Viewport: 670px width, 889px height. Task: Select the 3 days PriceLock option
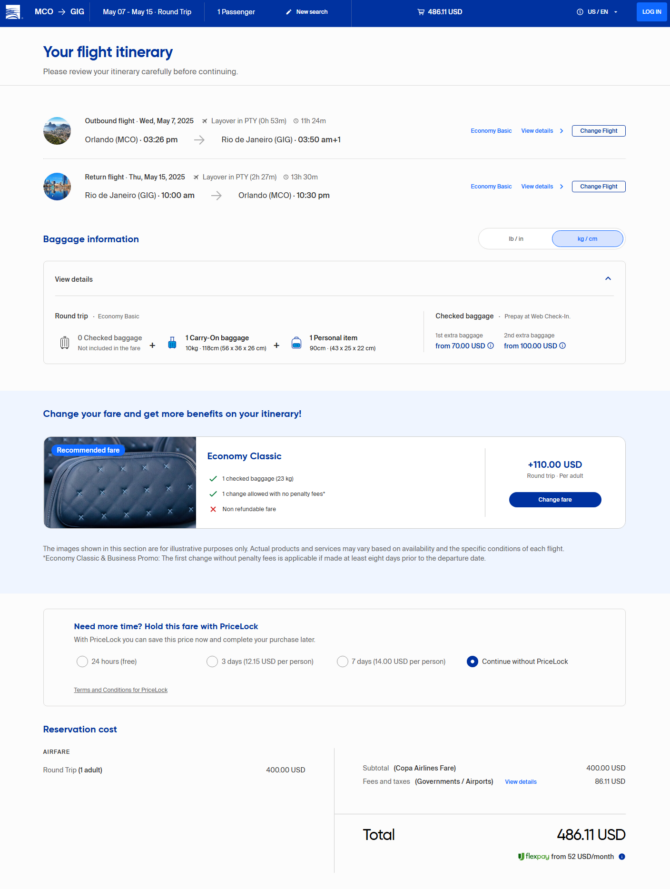point(212,662)
